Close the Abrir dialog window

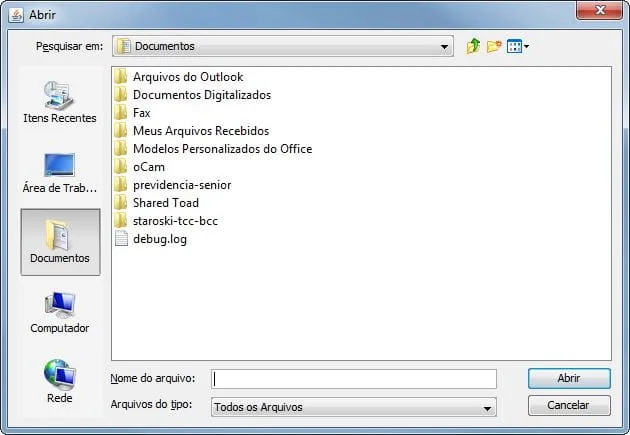[x=599, y=10]
